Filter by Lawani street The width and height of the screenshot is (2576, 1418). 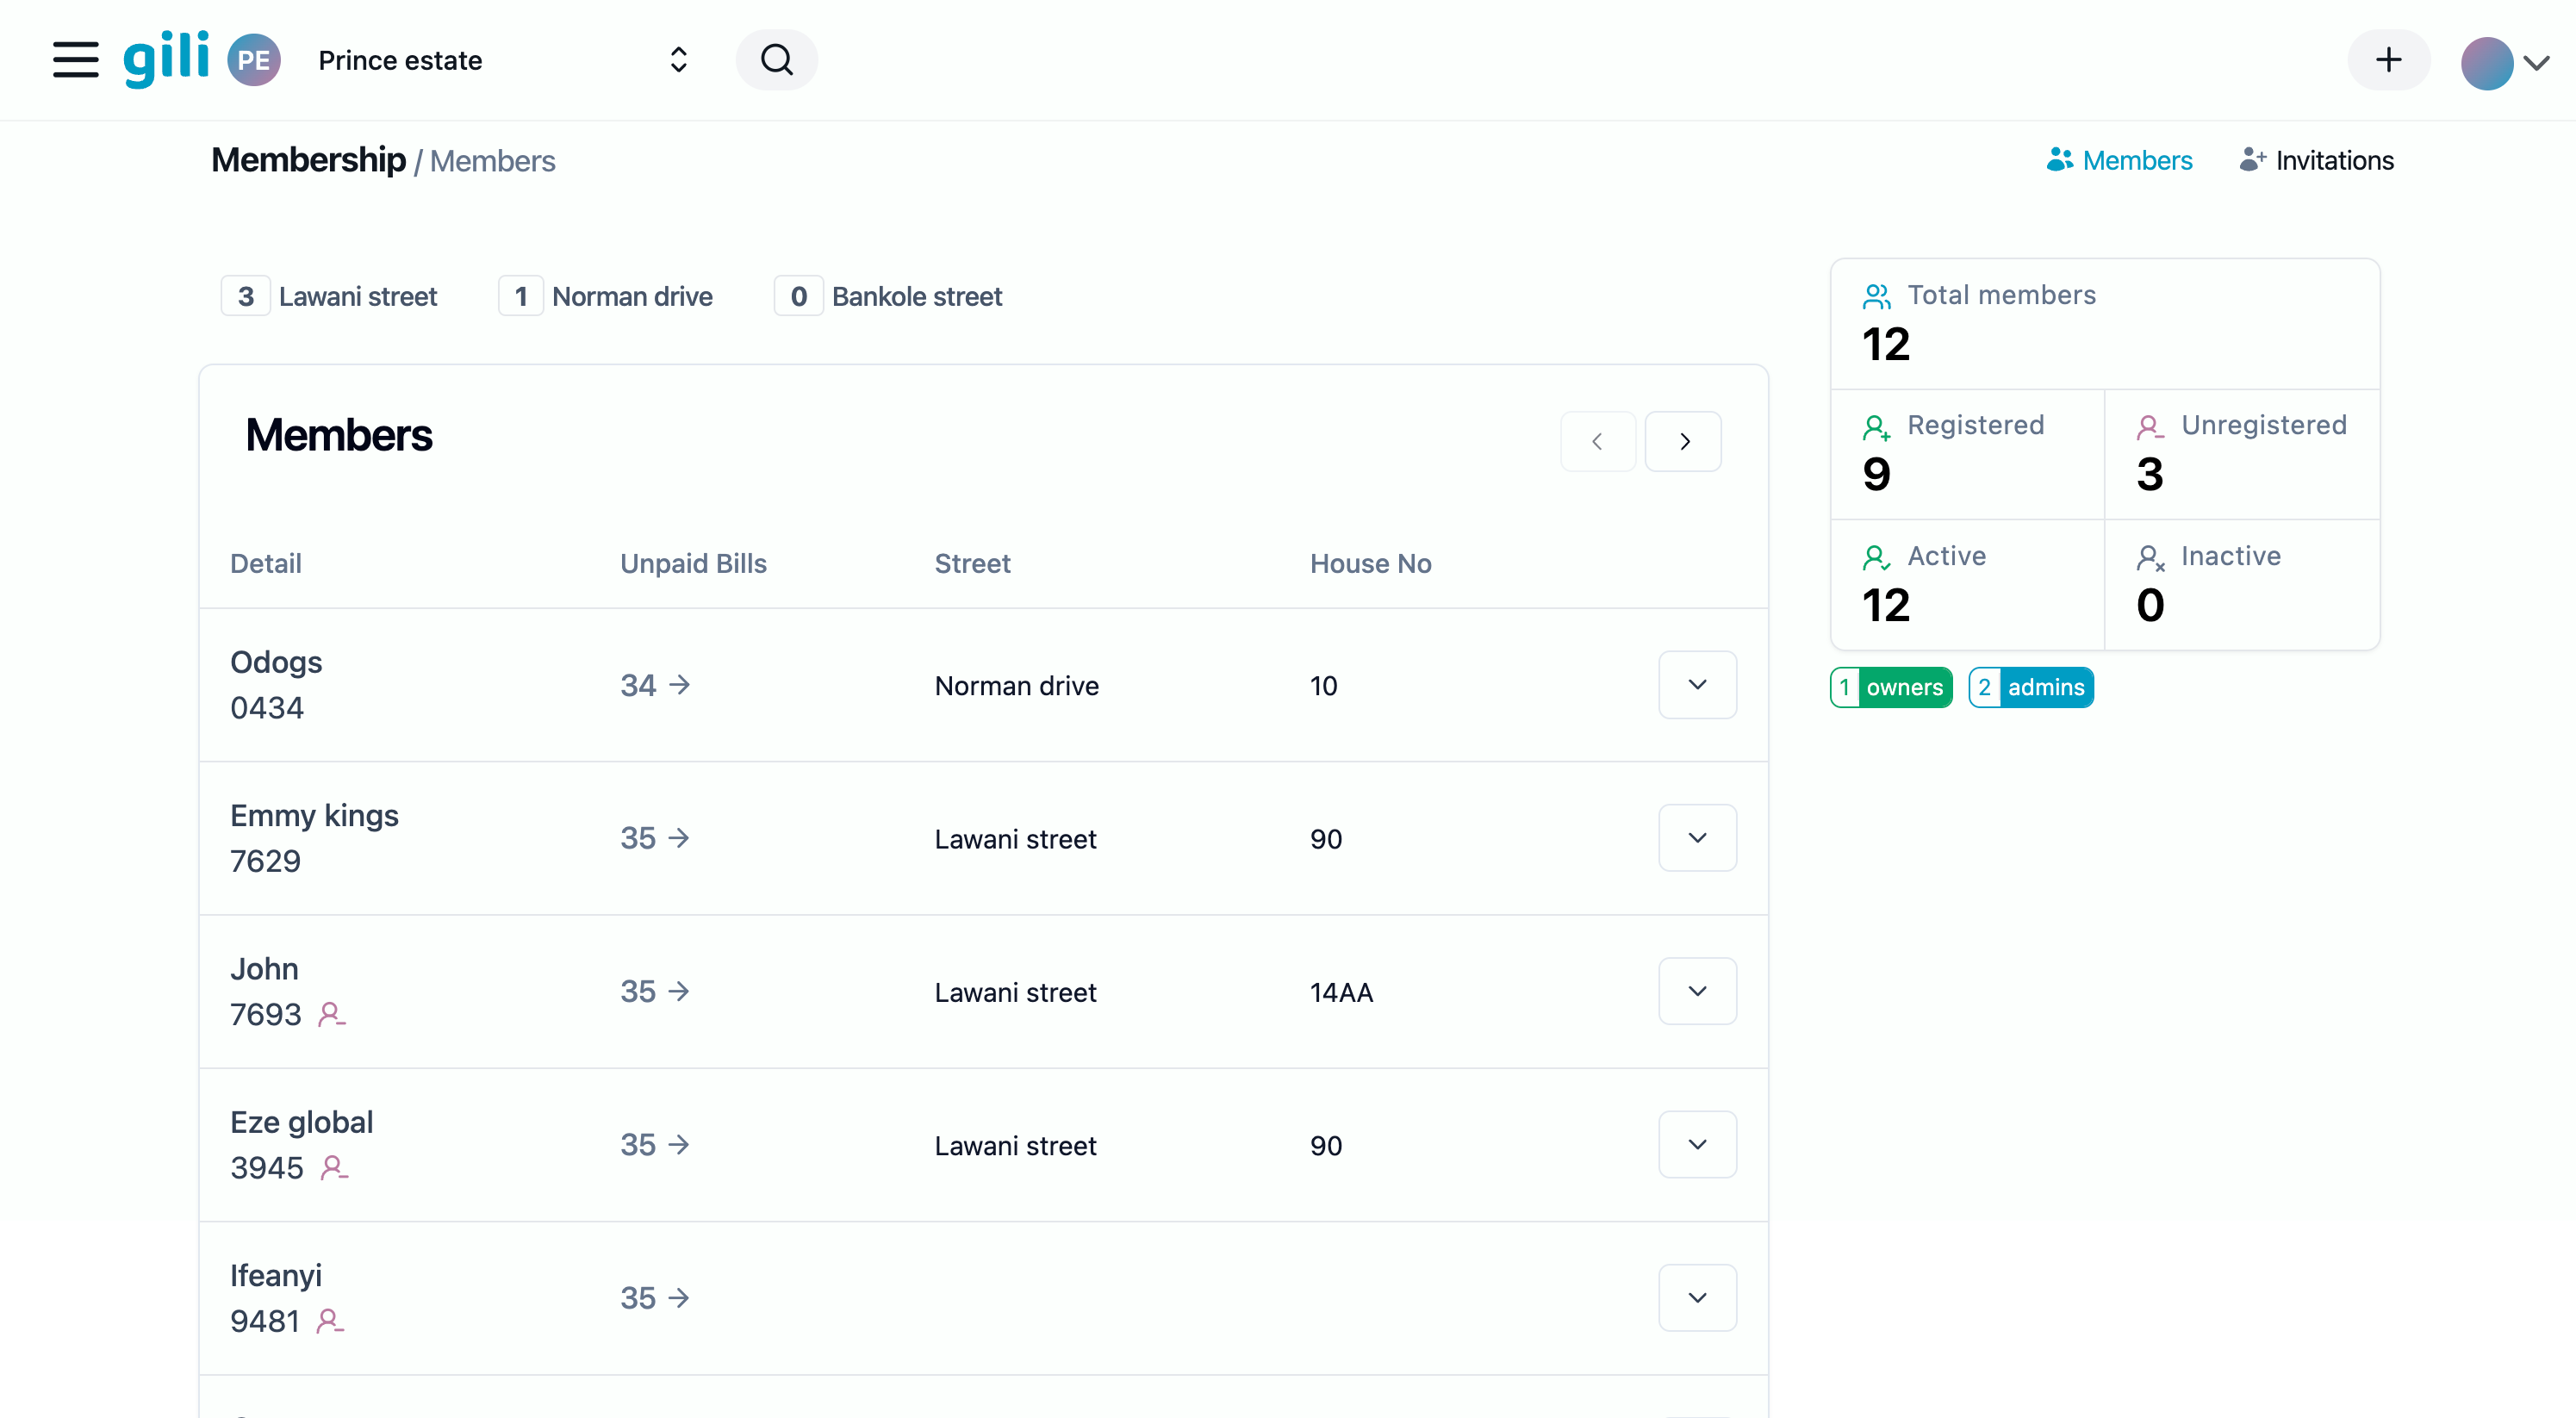click(329, 296)
